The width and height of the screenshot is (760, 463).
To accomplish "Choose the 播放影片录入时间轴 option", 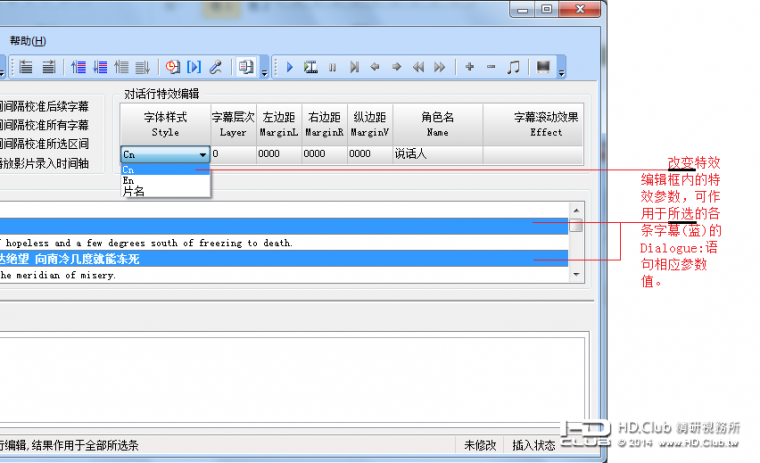I will pos(44,163).
